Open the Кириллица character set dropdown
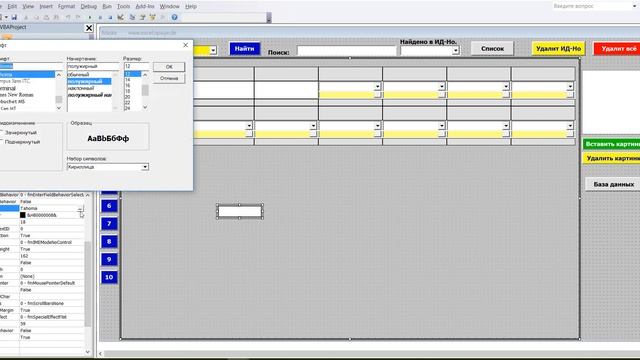Screen dimensions: 640x360 (145, 167)
